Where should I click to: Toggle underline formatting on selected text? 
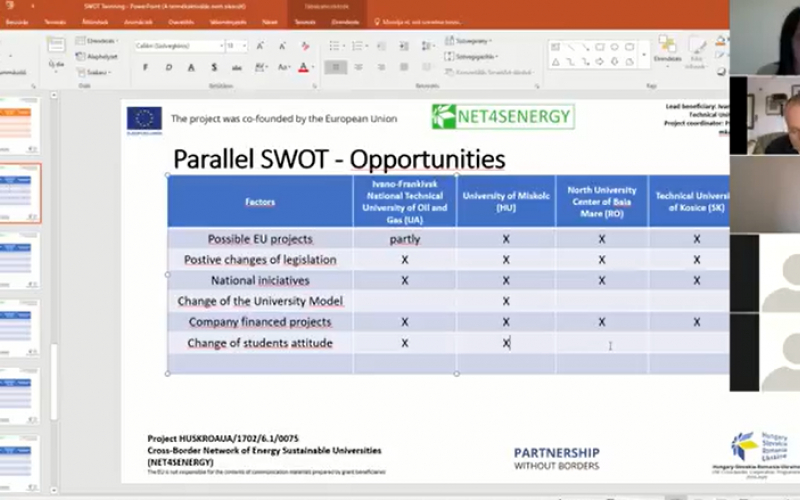click(191, 67)
